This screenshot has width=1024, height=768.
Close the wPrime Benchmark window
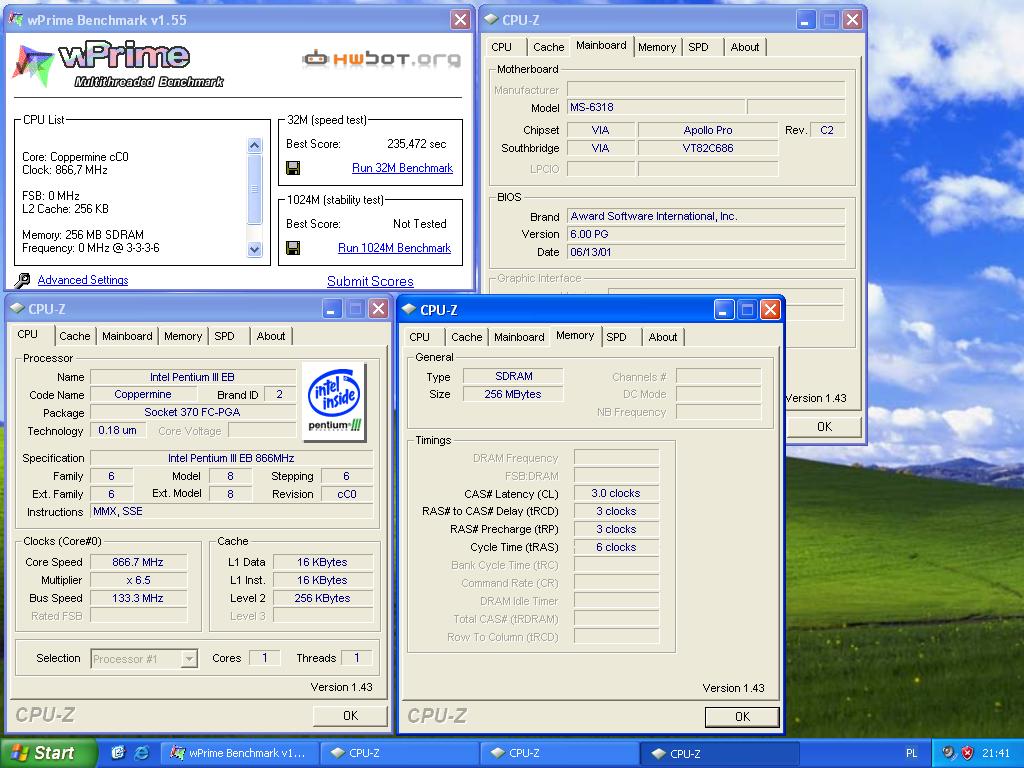pos(460,20)
